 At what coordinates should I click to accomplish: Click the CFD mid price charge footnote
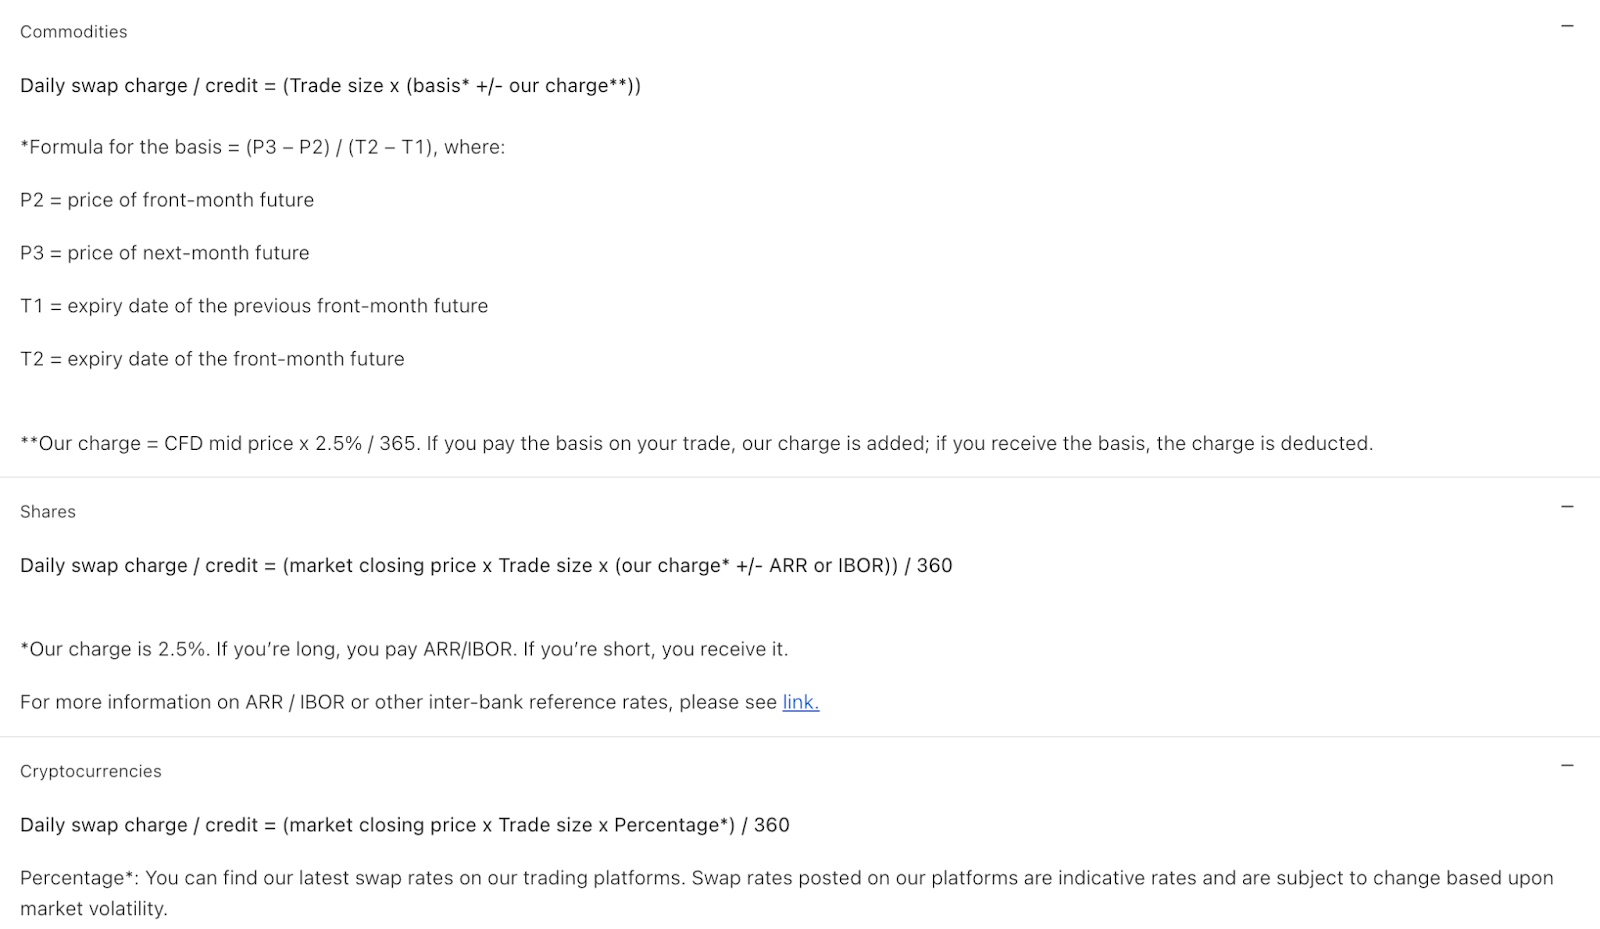697,443
